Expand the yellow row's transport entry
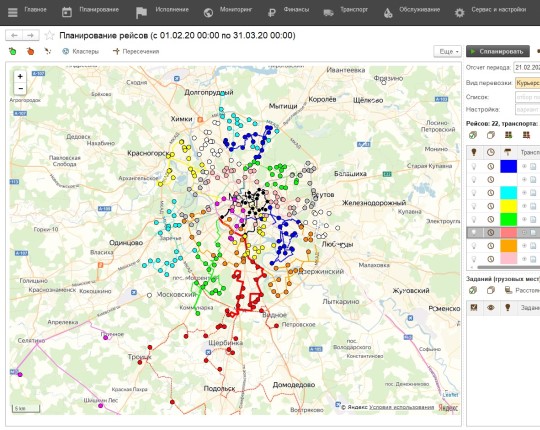Viewport: 540px width, 430px height. coord(524,206)
